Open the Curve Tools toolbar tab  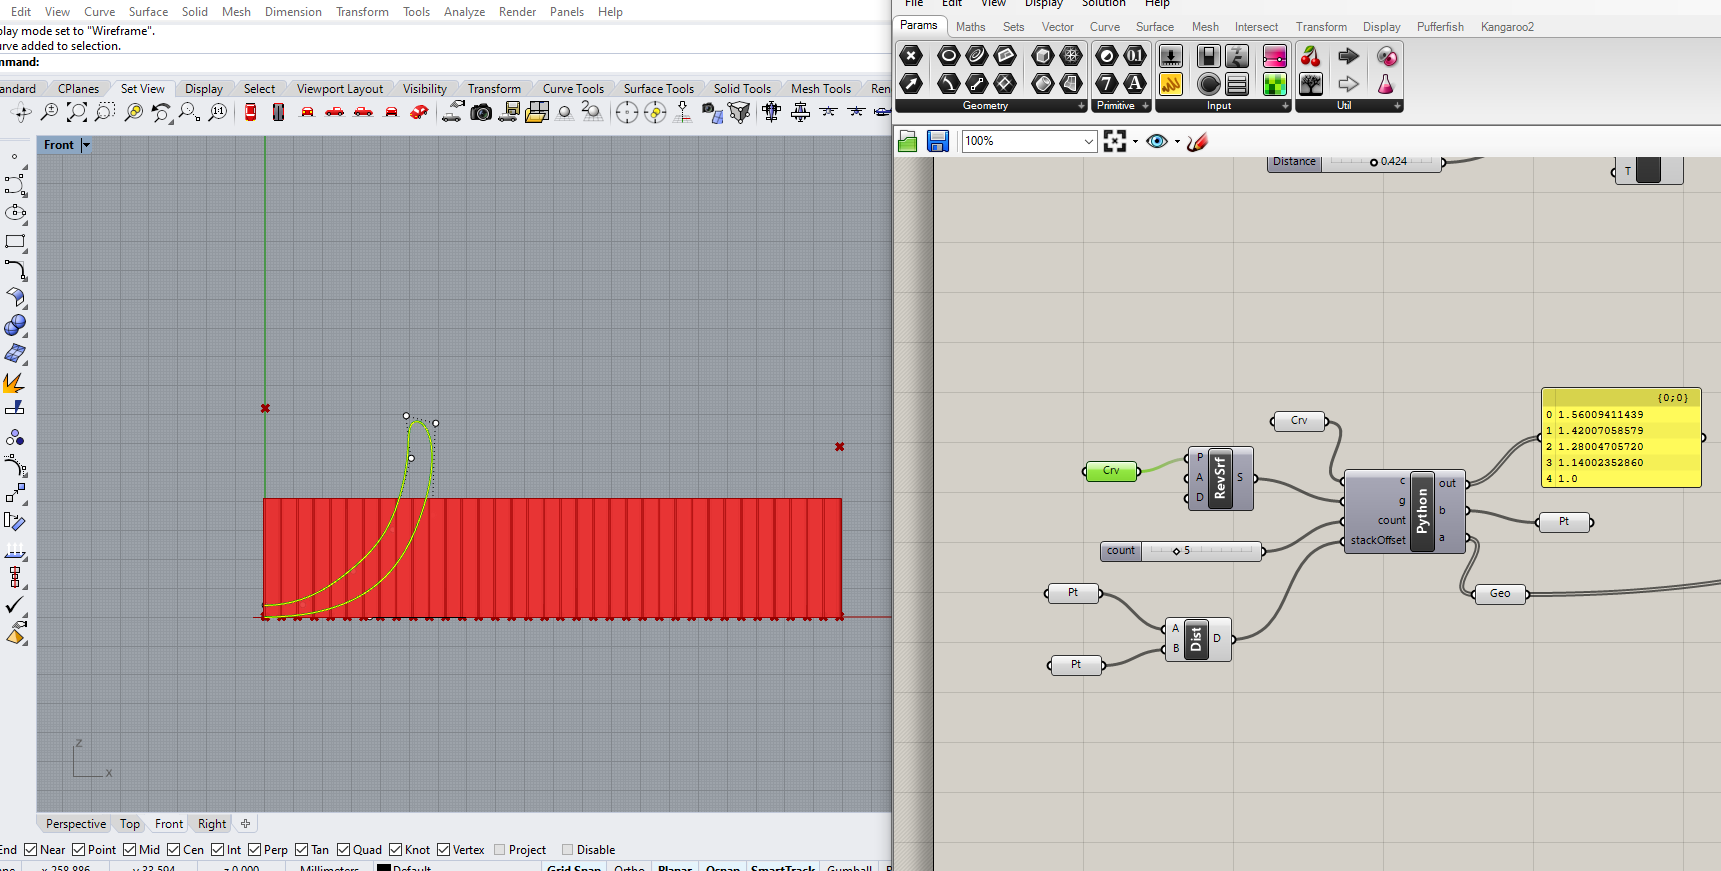tap(573, 89)
